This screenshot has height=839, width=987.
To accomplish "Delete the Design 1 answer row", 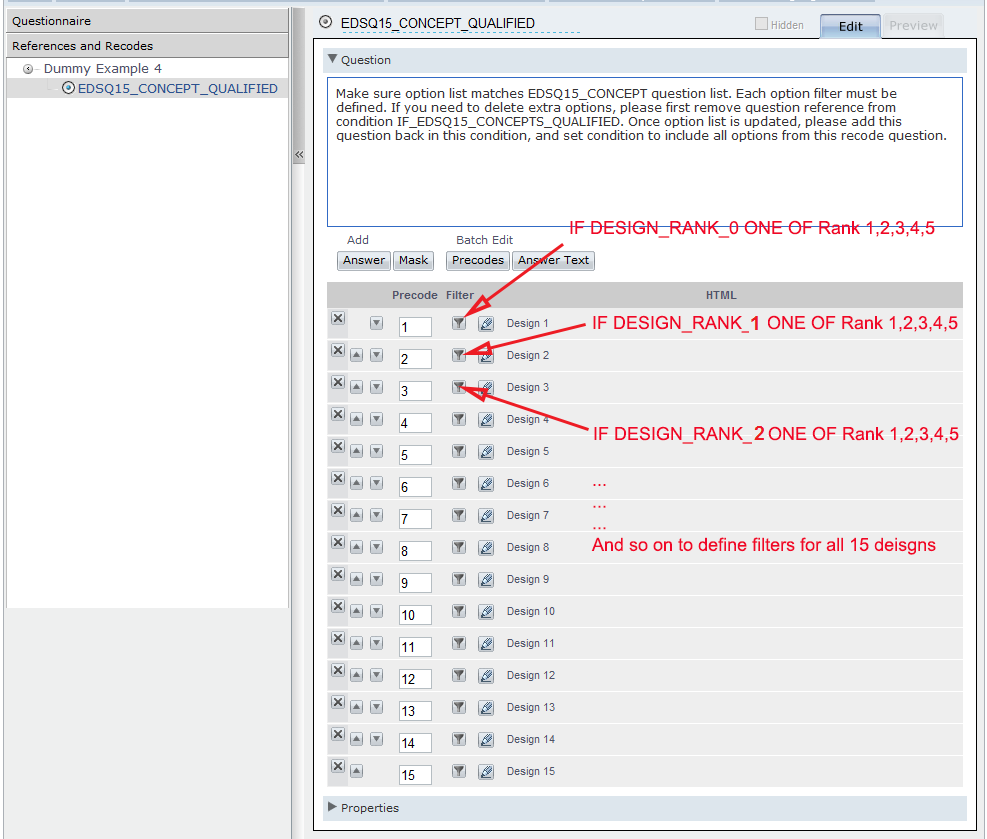I will click(338, 318).
